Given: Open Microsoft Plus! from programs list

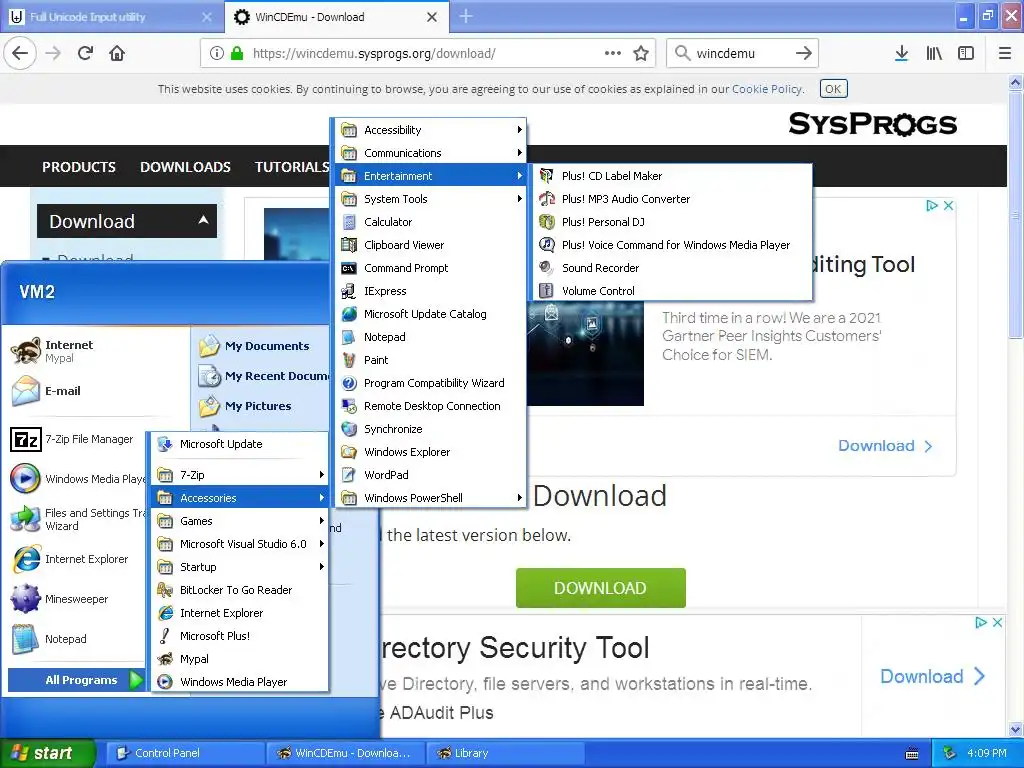Looking at the screenshot, I should tap(240, 635).
